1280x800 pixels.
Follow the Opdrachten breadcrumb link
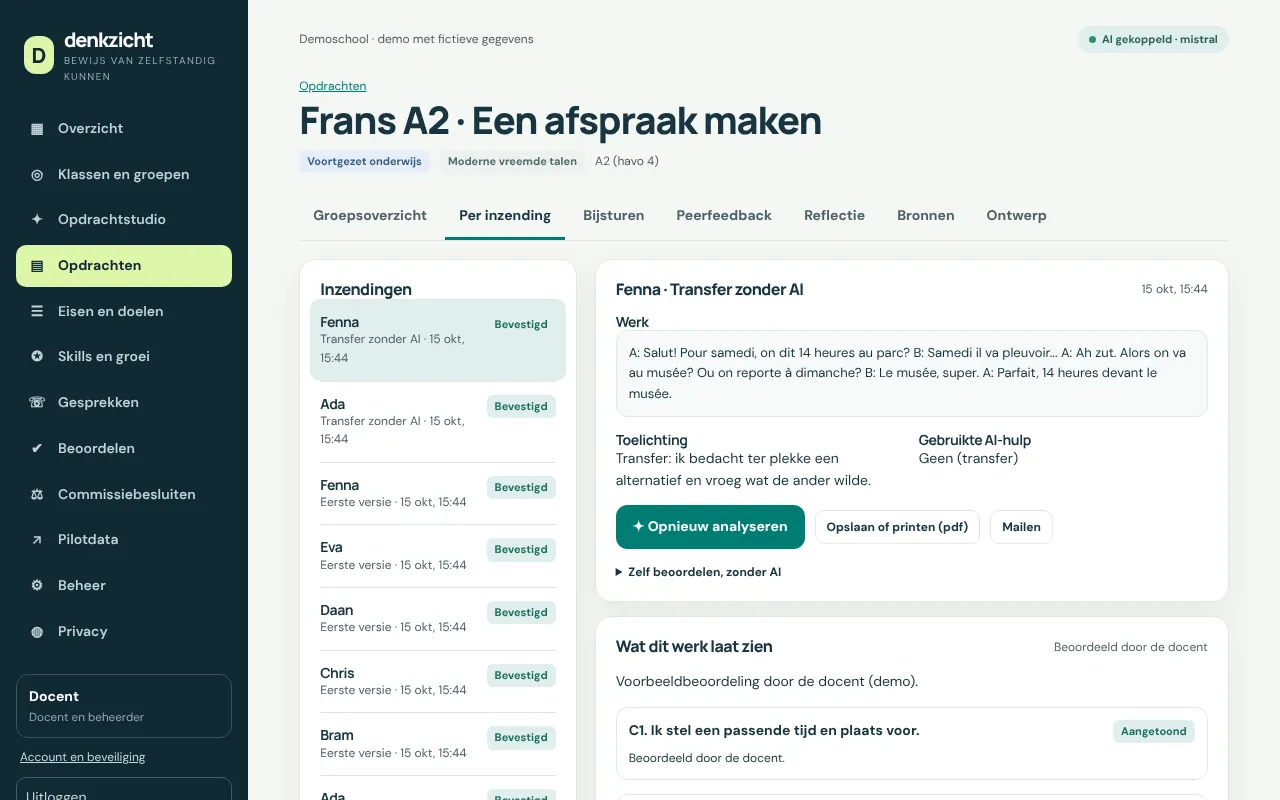[x=333, y=86]
